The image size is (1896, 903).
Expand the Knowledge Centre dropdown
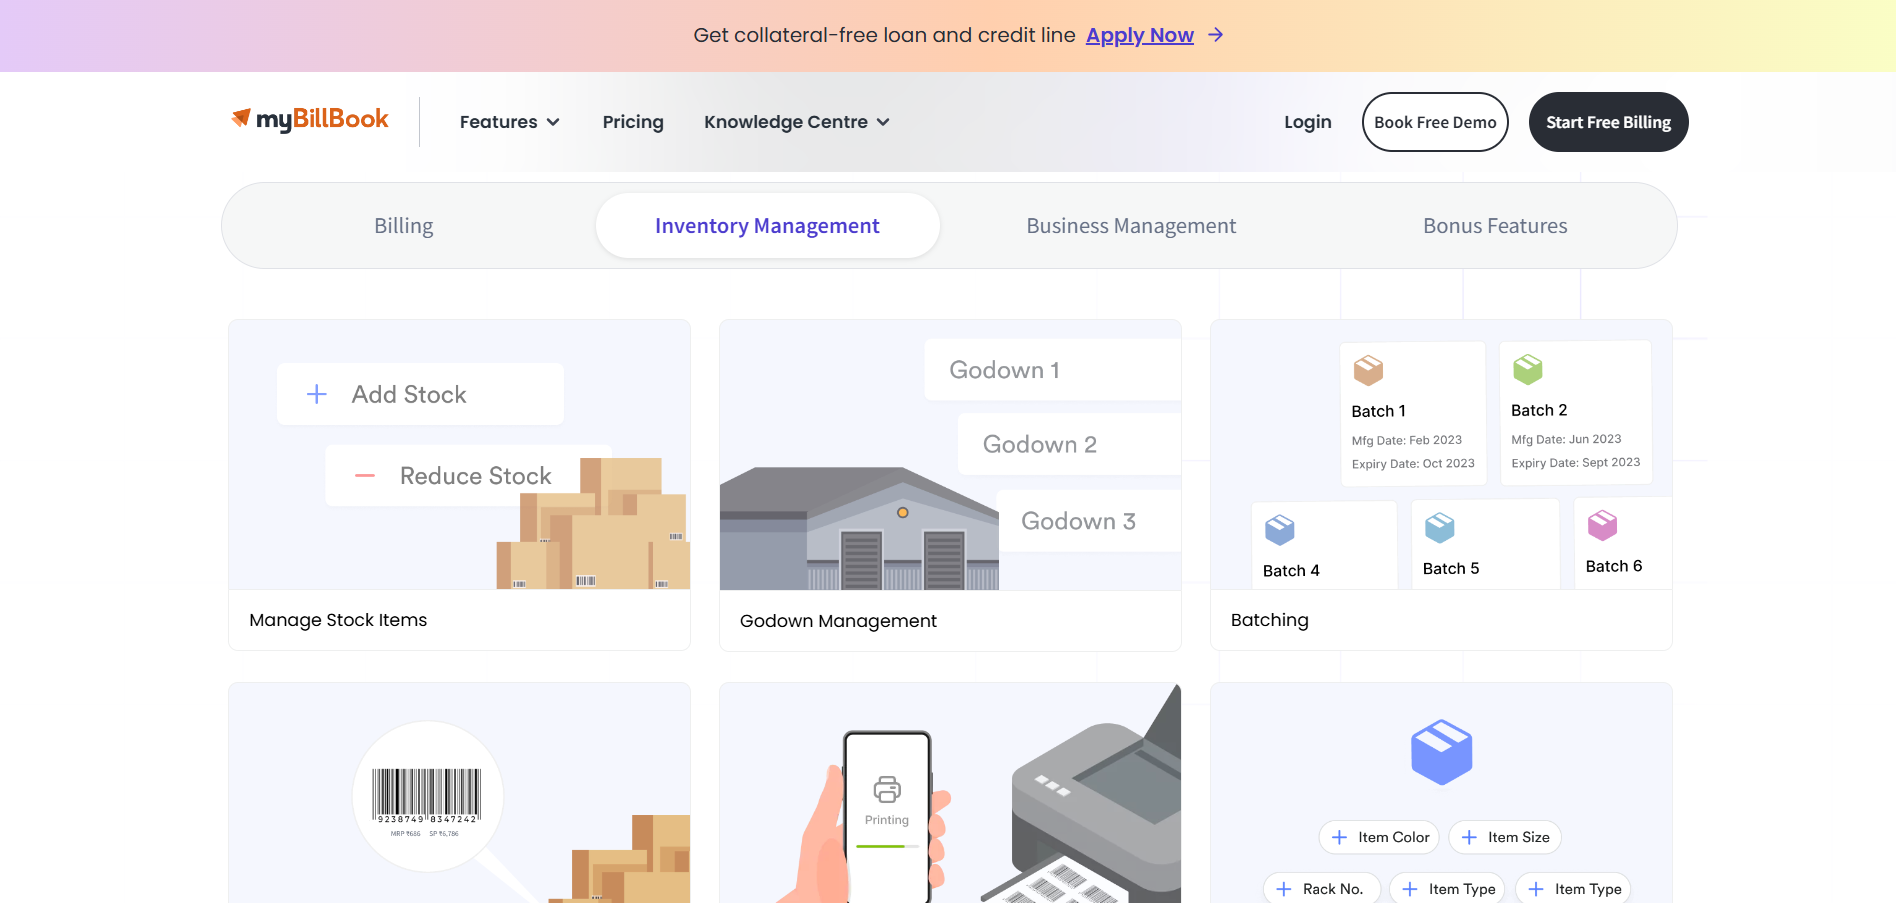click(x=796, y=122)
